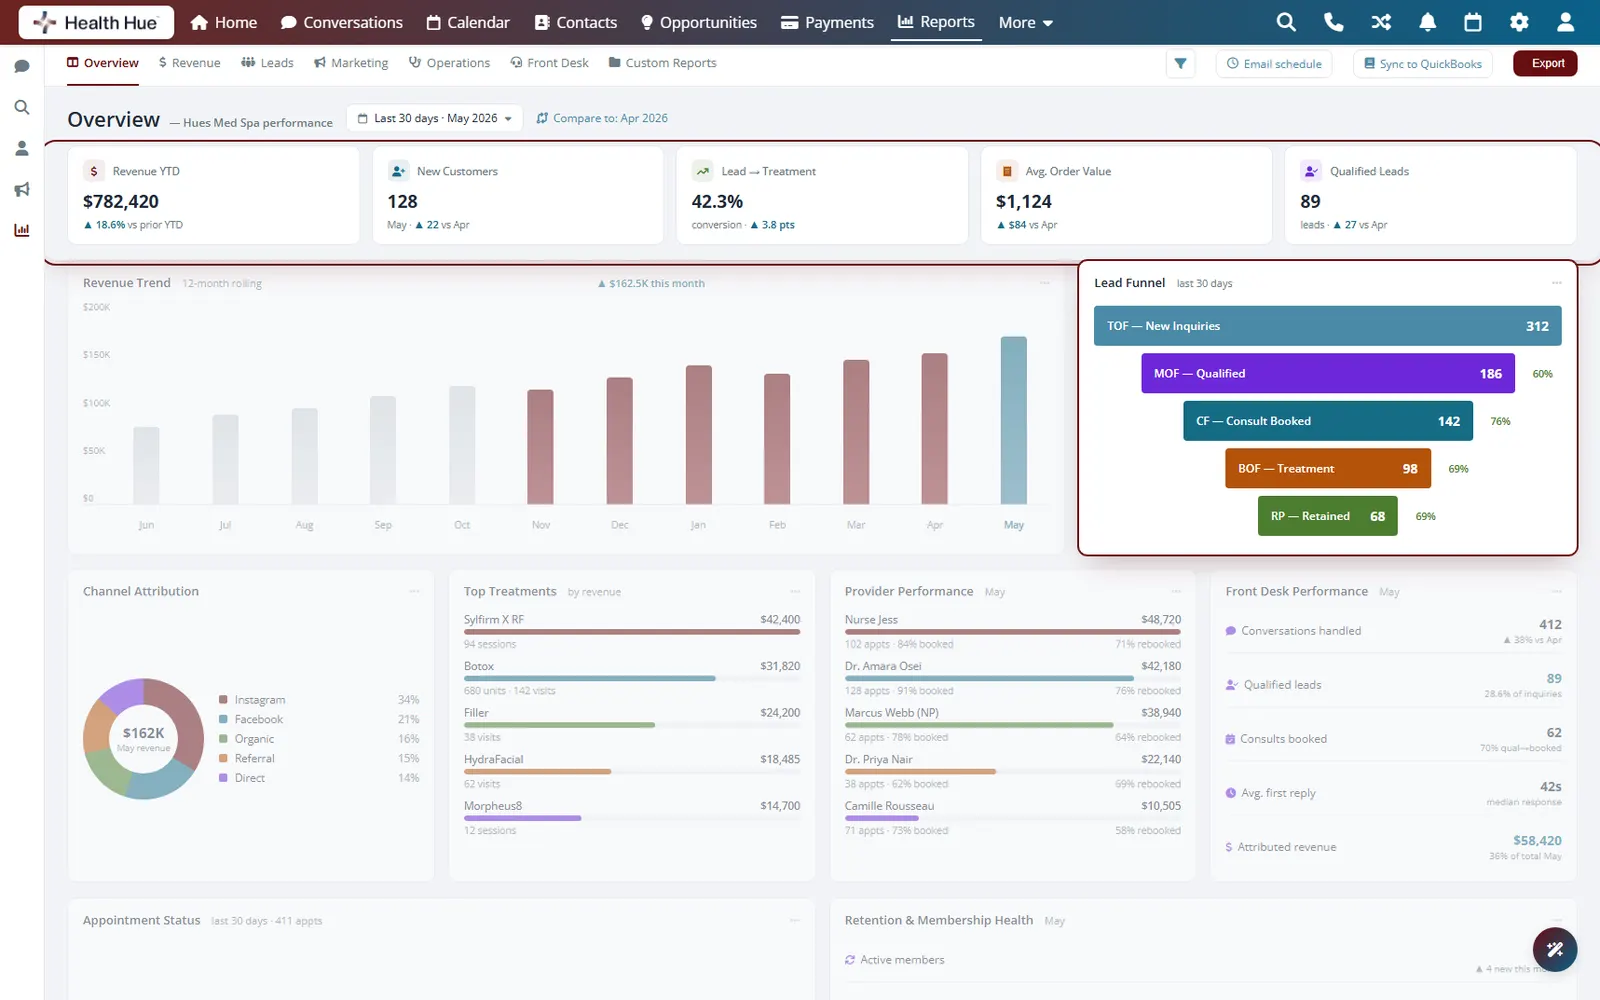
Task: Open Appointment Status options menu
Action: click(795, 920)
